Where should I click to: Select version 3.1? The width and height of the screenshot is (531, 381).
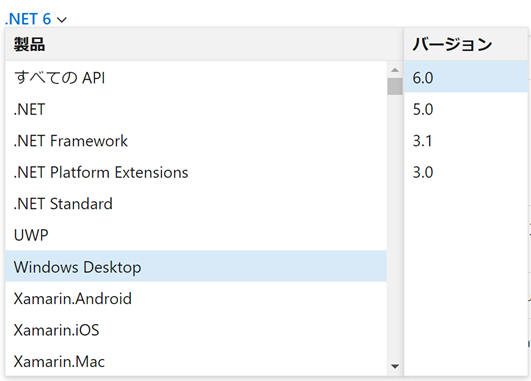(466, 141)
